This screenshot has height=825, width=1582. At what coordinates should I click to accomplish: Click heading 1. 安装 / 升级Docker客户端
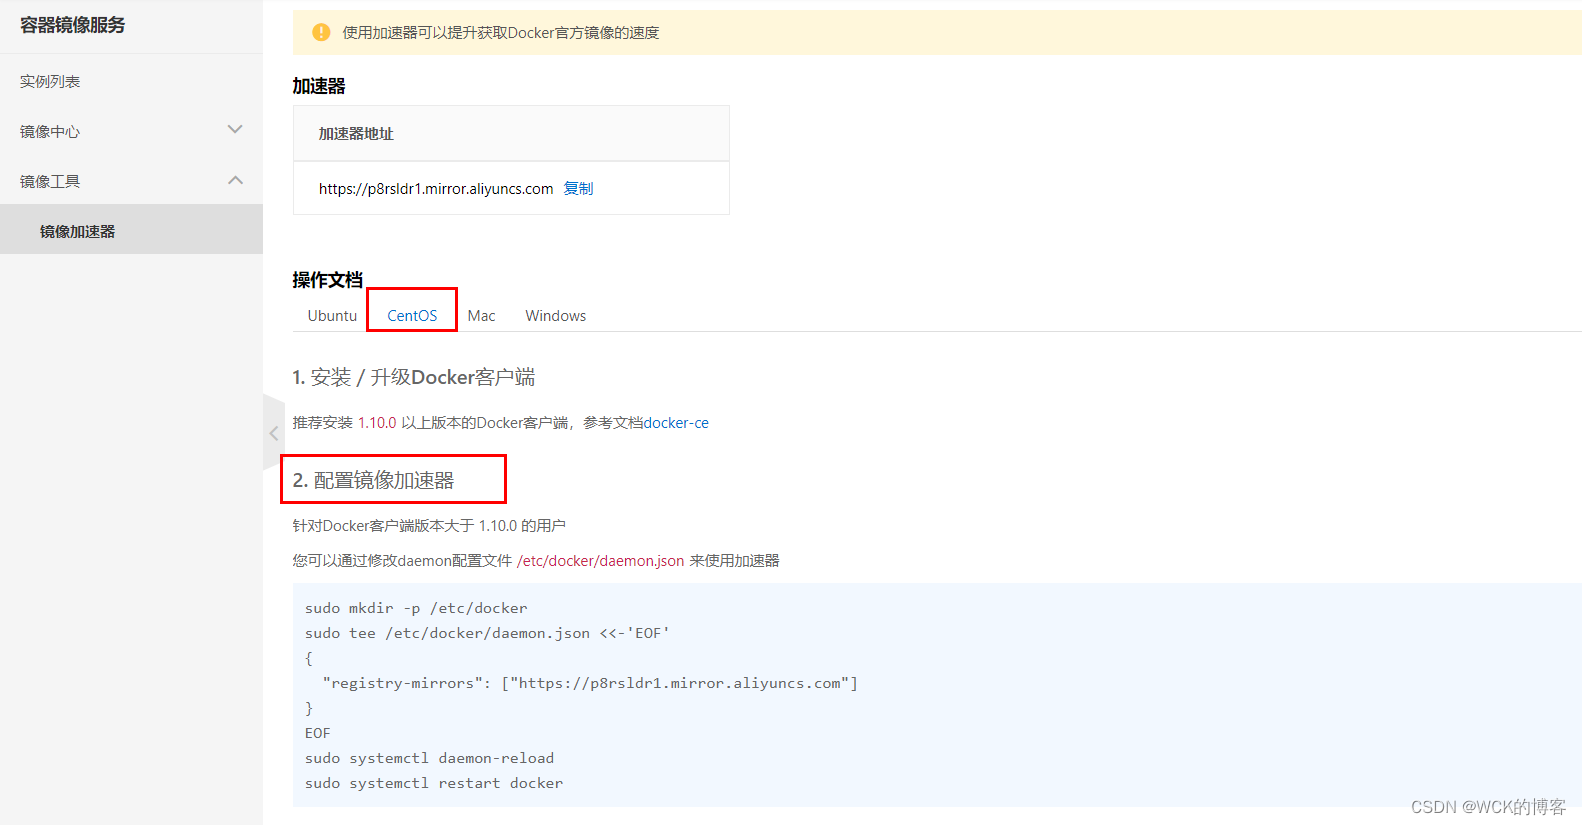tap(414, 377)
